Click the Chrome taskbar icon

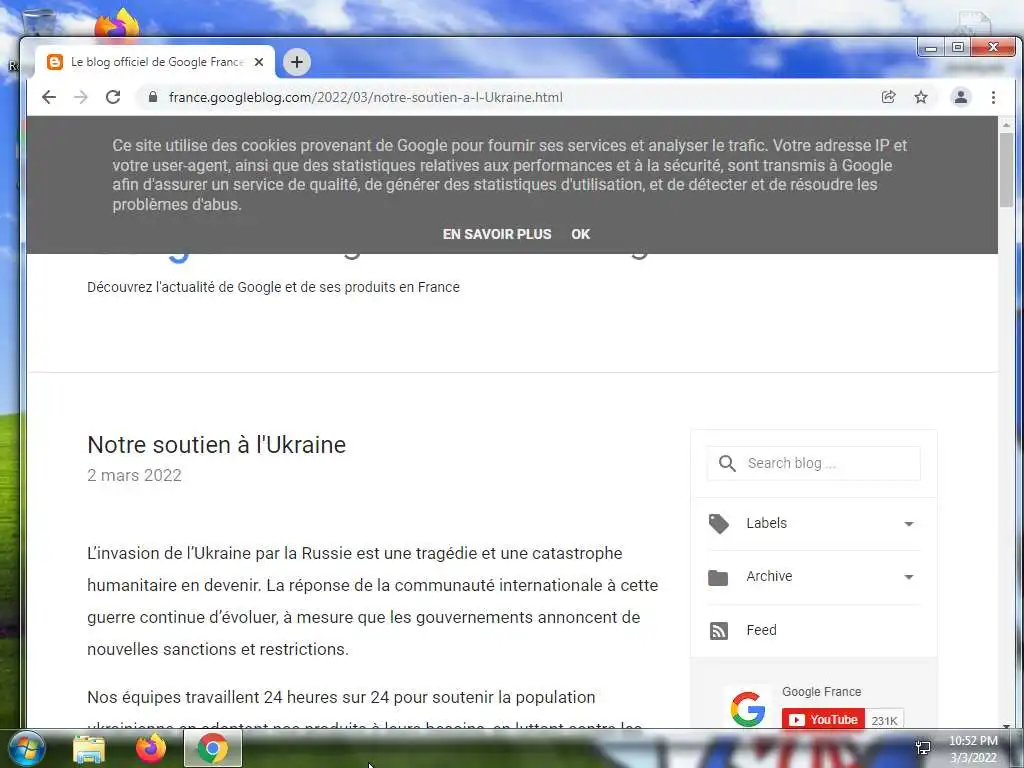point(213,748)
